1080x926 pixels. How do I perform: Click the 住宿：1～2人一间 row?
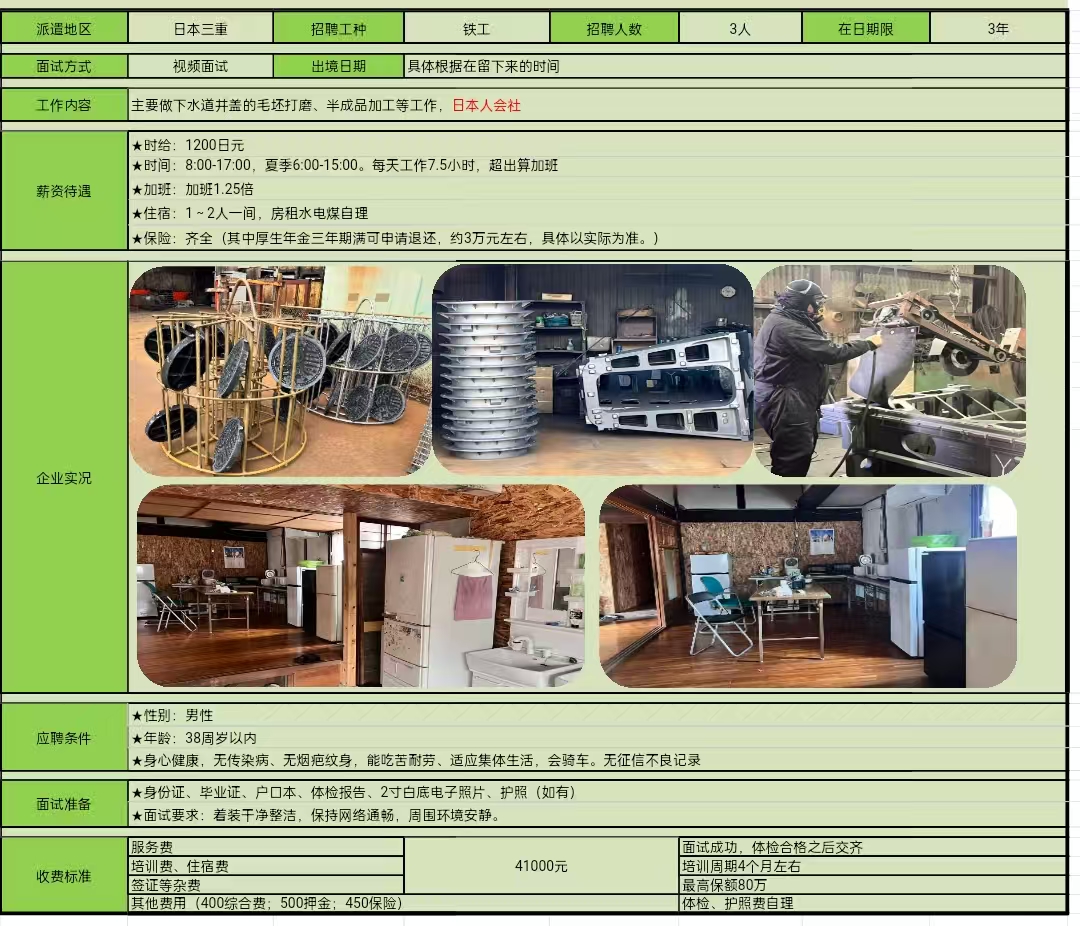coord(597,213)
